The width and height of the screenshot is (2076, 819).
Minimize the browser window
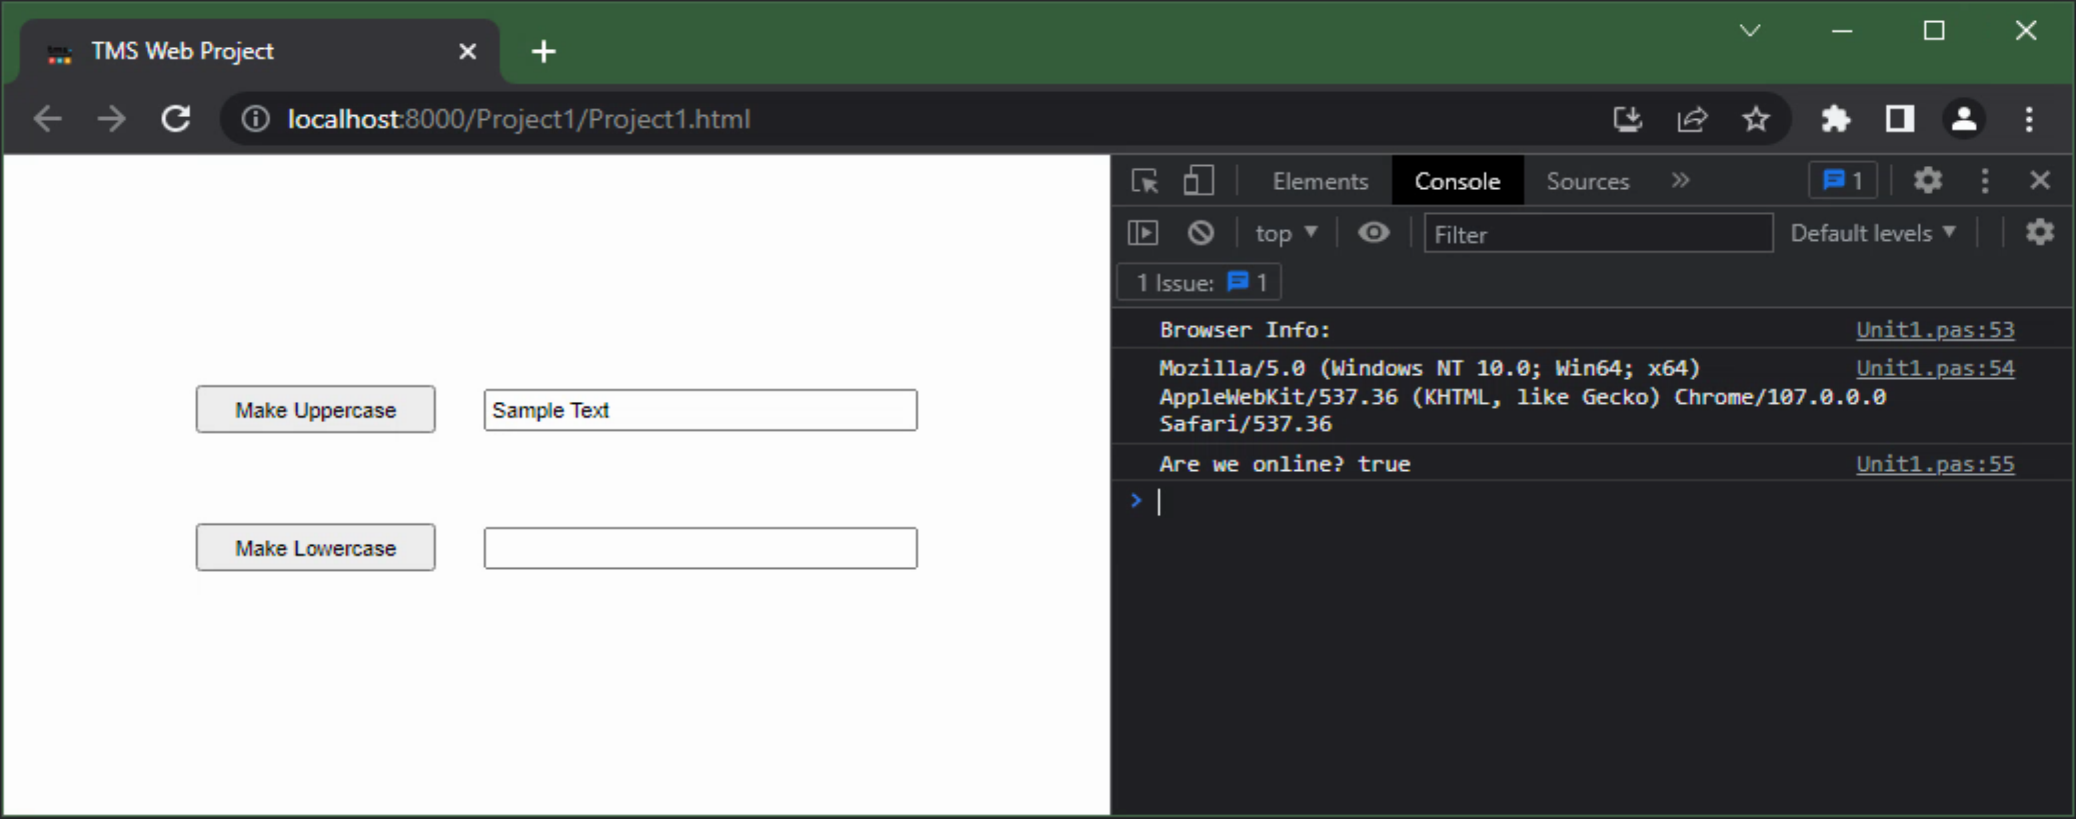(1842, 31)
